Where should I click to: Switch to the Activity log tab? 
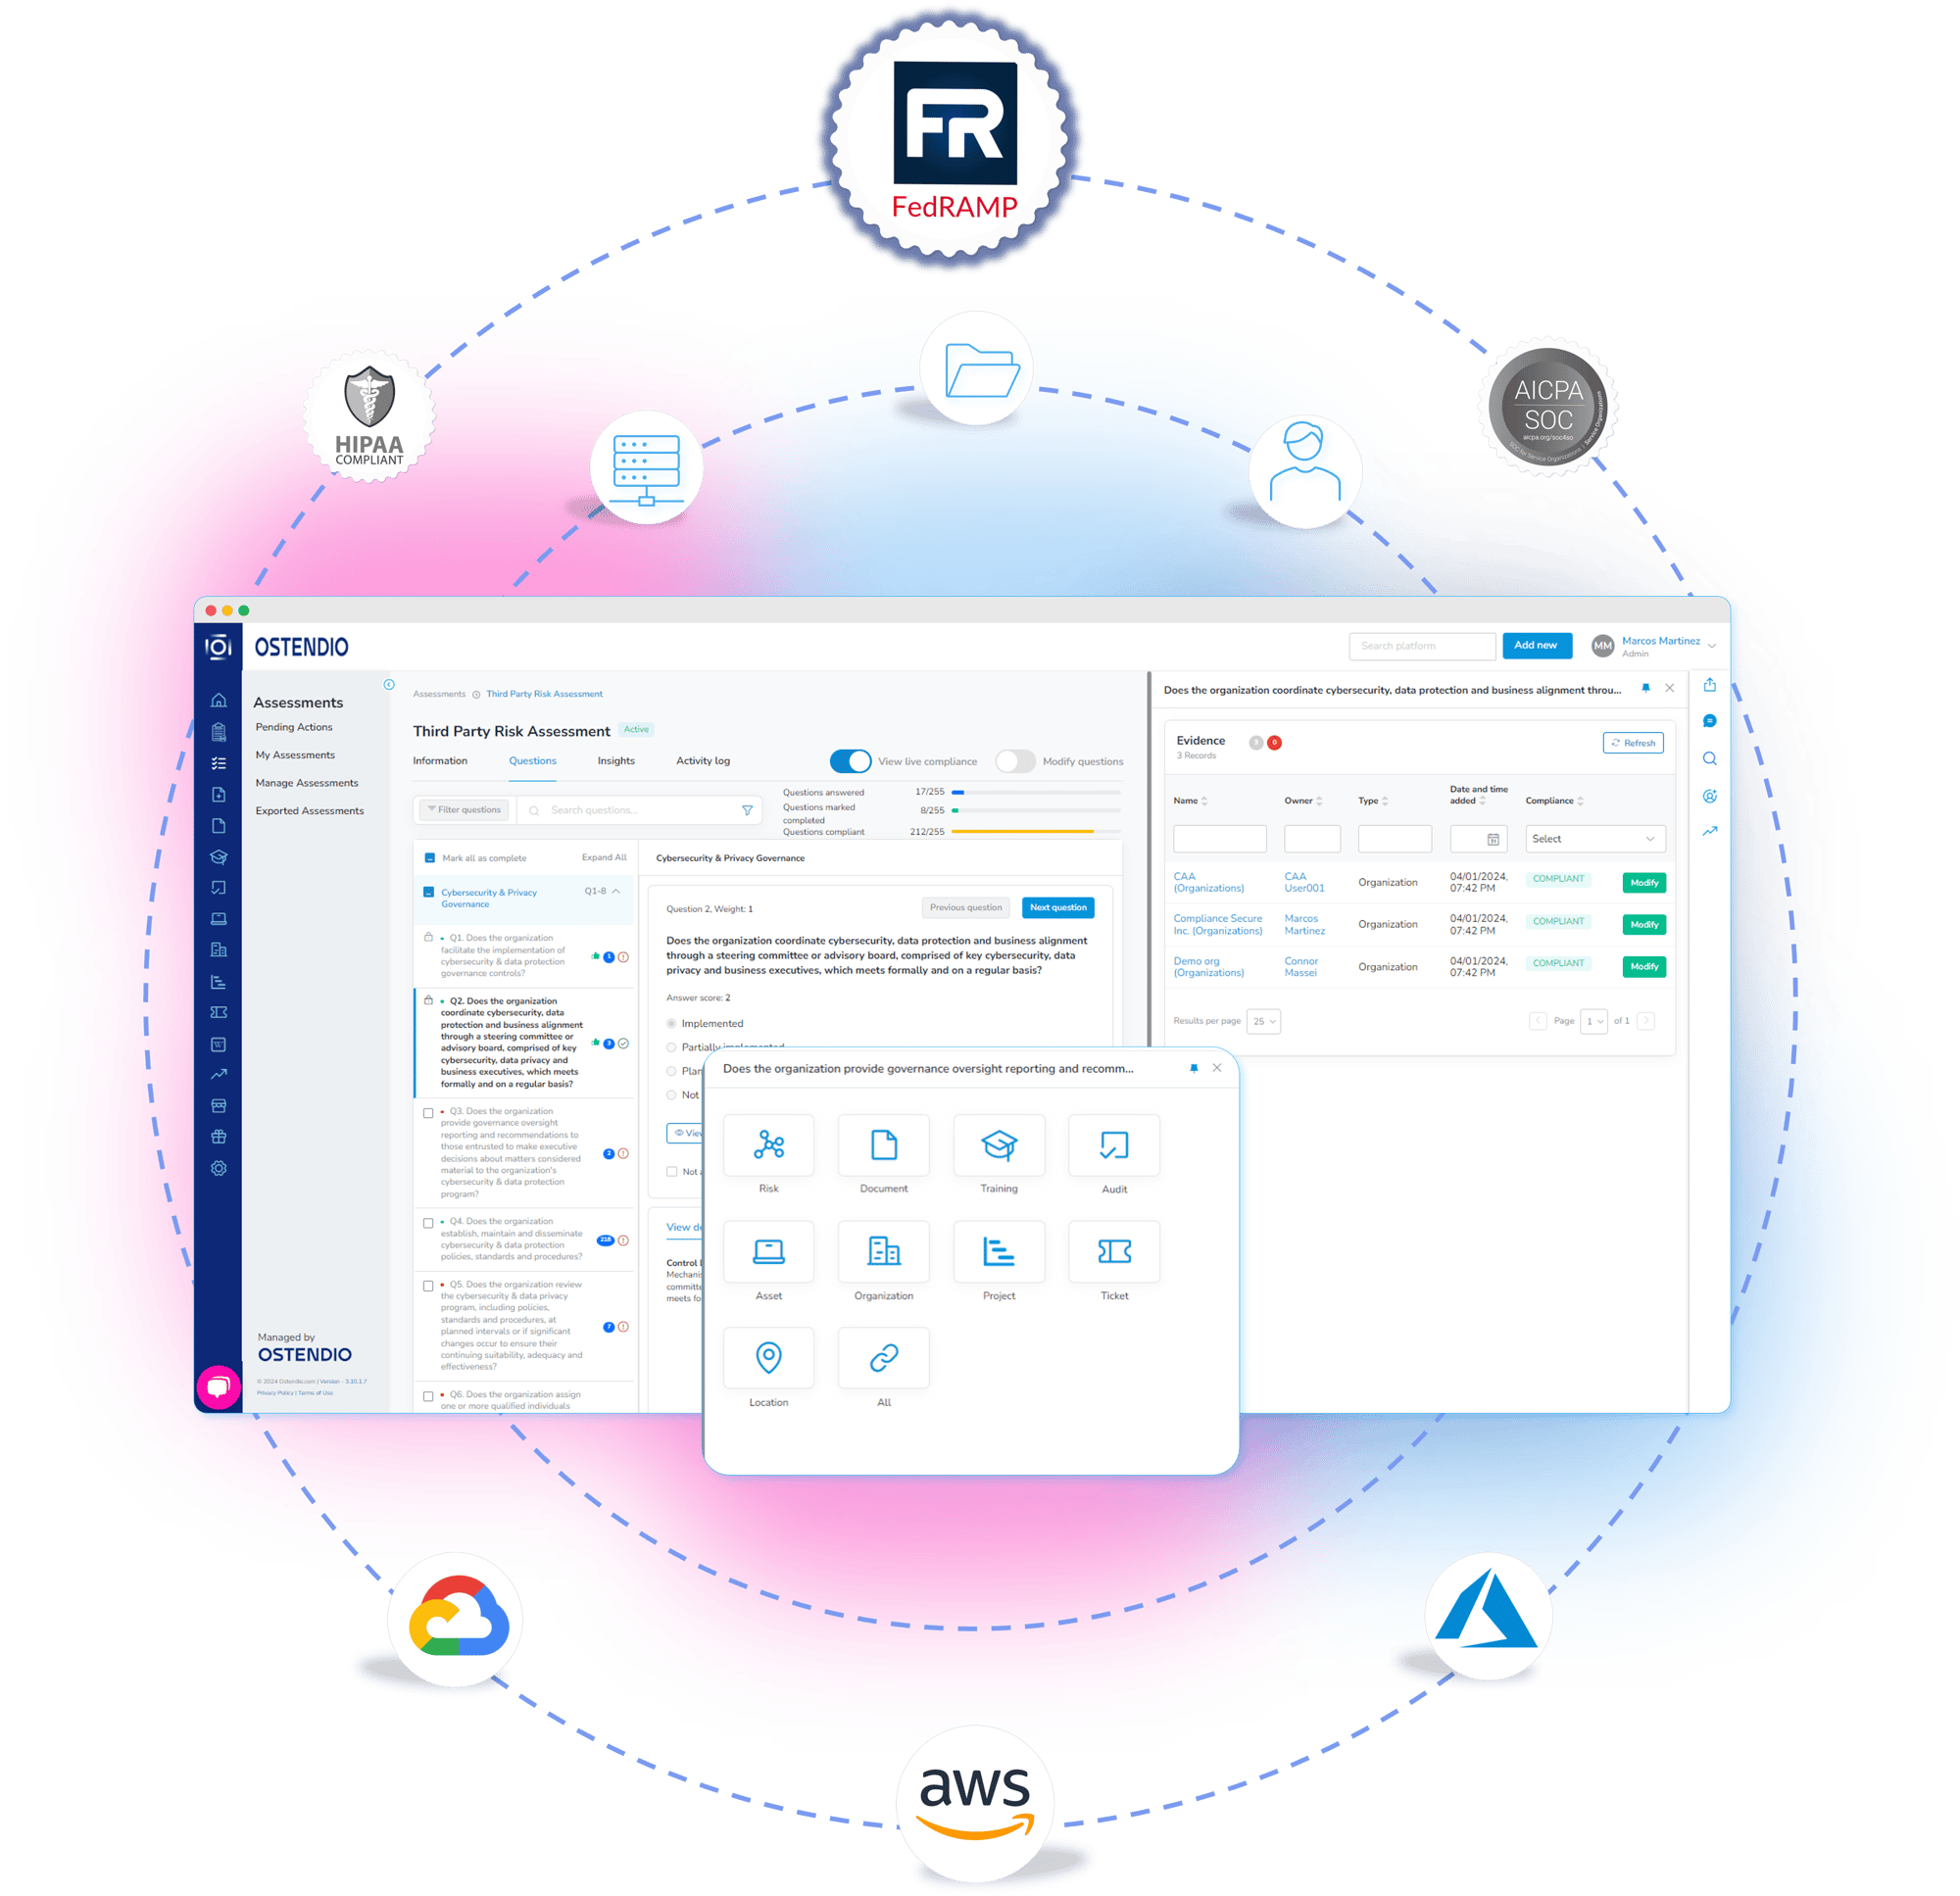tap(703, 761)
